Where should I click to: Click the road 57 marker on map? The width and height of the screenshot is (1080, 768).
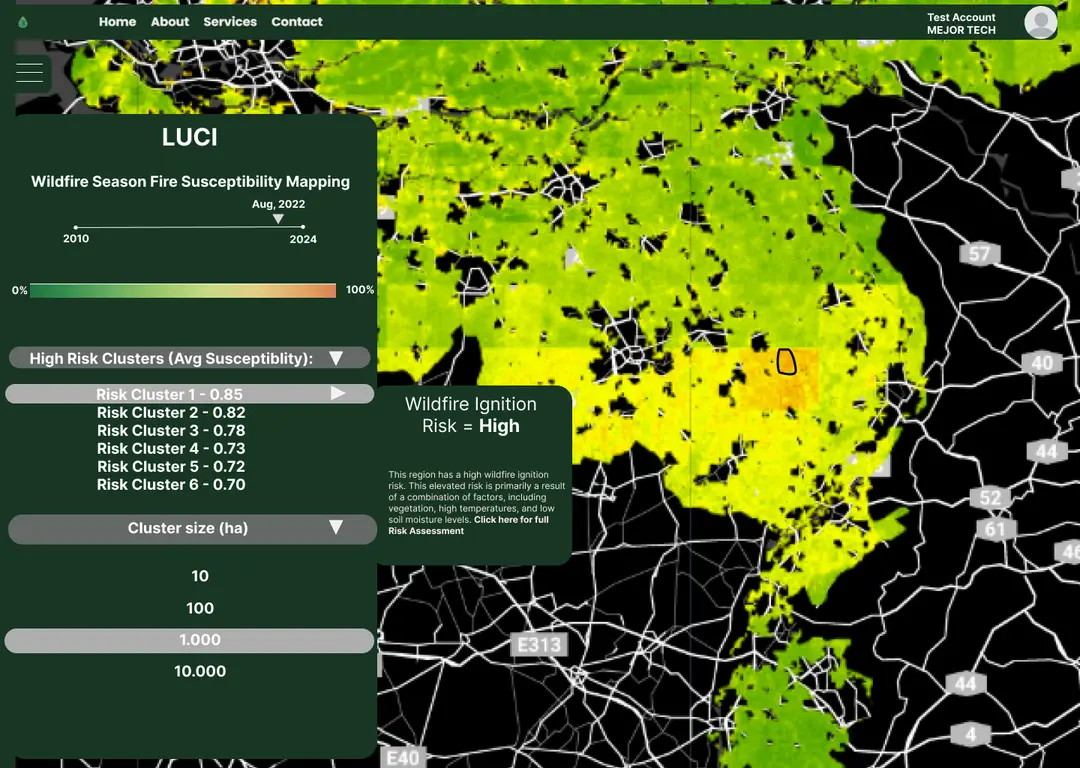coord(979,253)
